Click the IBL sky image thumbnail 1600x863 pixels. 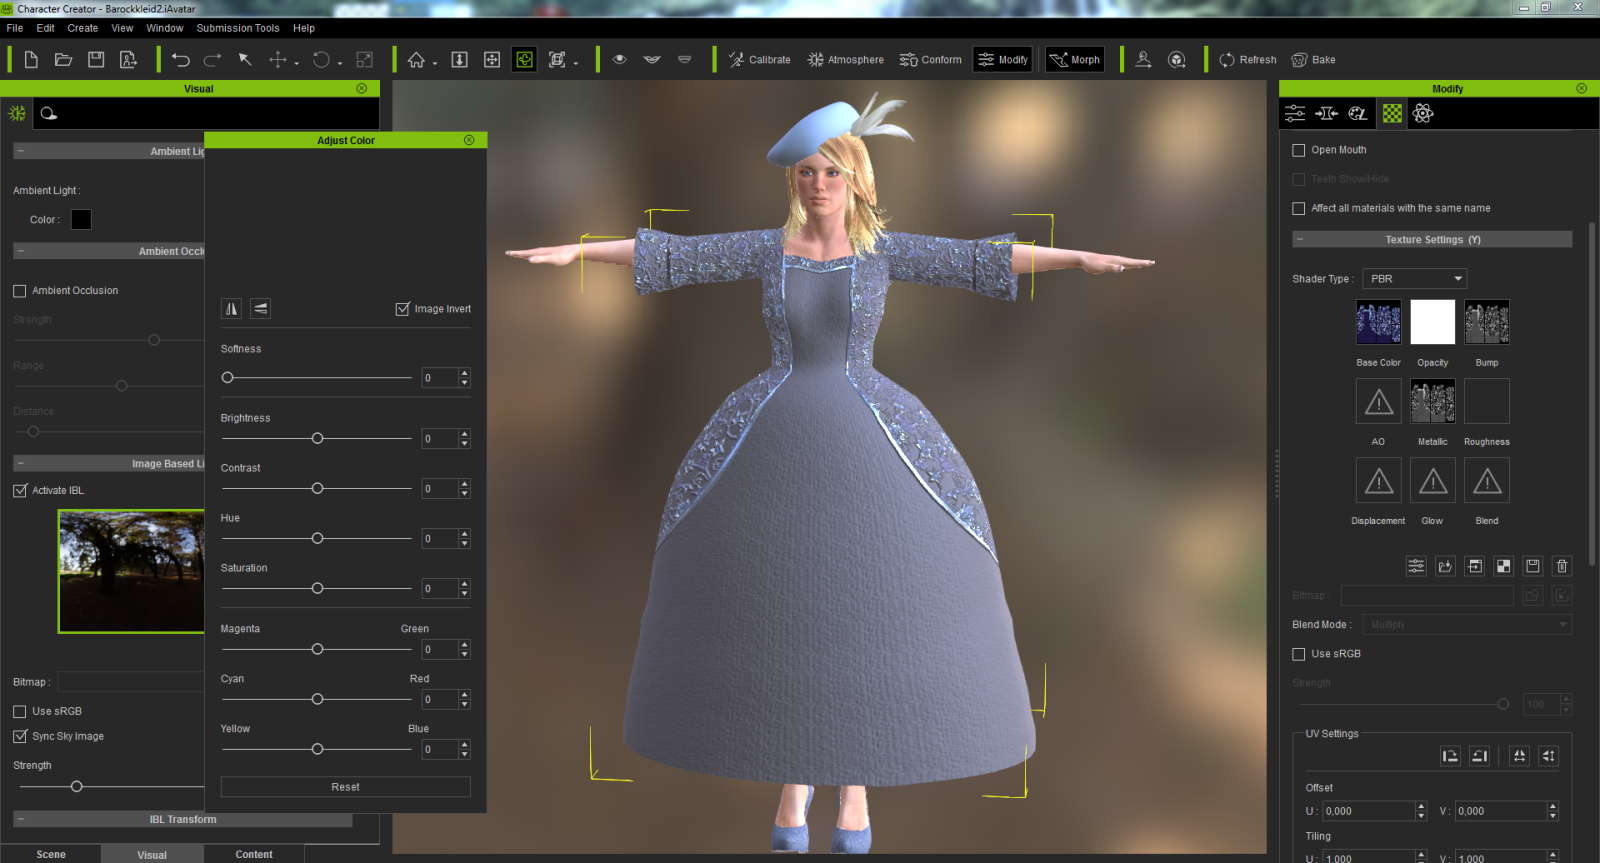click(131, 572)
